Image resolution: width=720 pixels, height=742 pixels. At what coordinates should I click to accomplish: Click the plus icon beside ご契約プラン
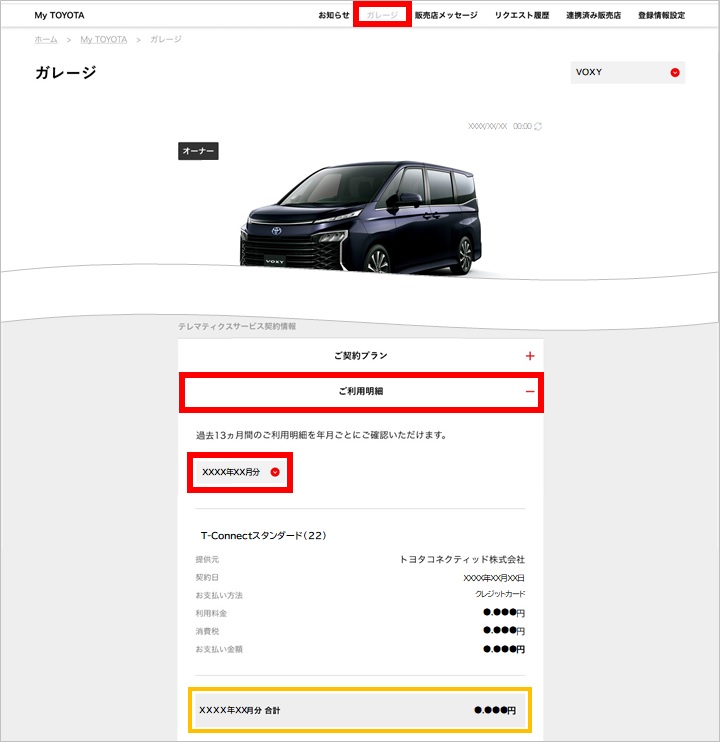tap(530, 356)
